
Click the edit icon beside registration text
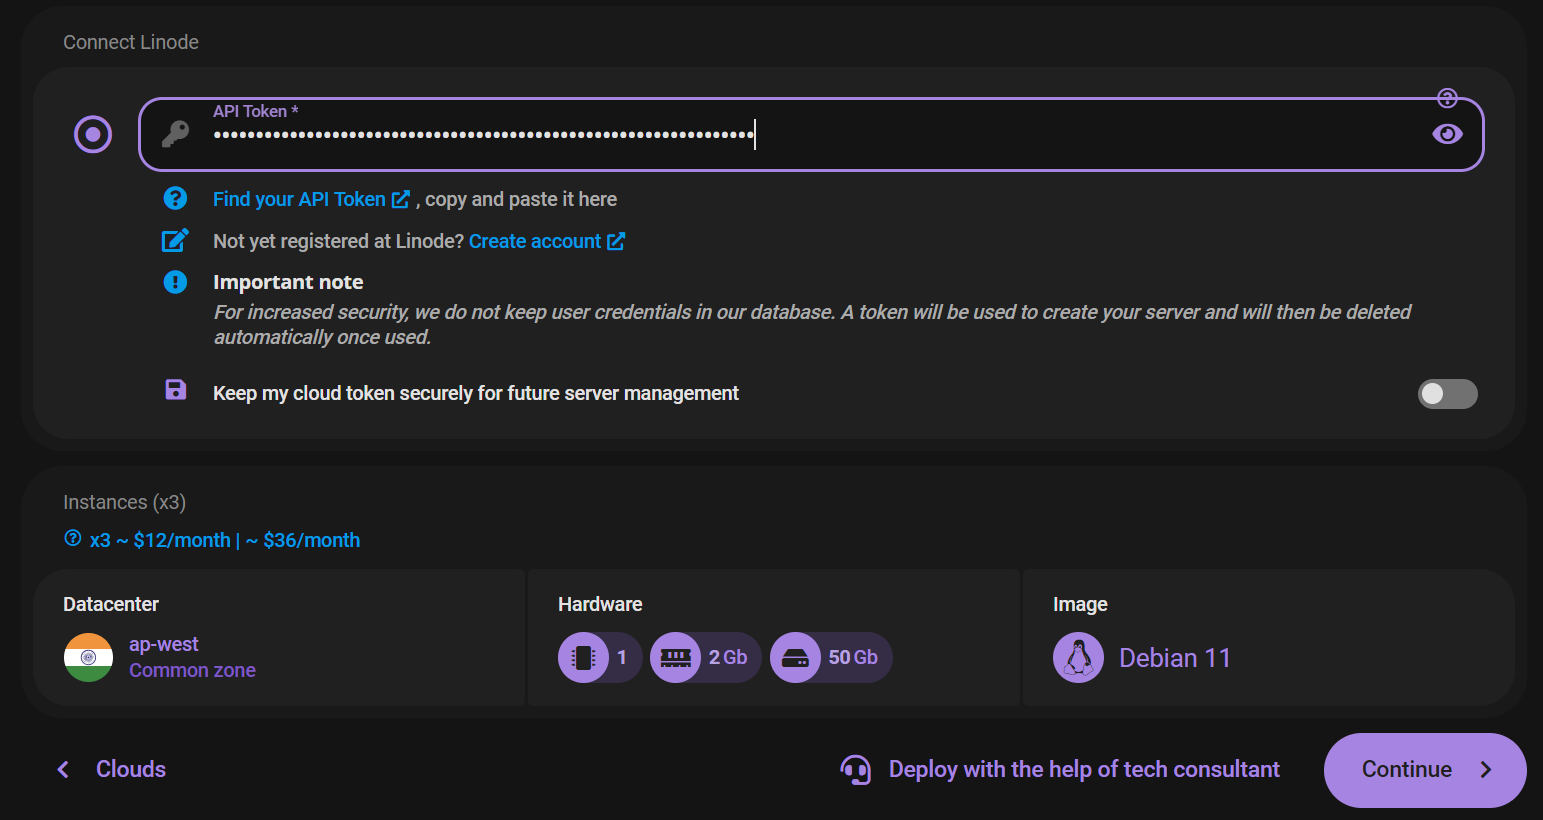tap(175, 240)
